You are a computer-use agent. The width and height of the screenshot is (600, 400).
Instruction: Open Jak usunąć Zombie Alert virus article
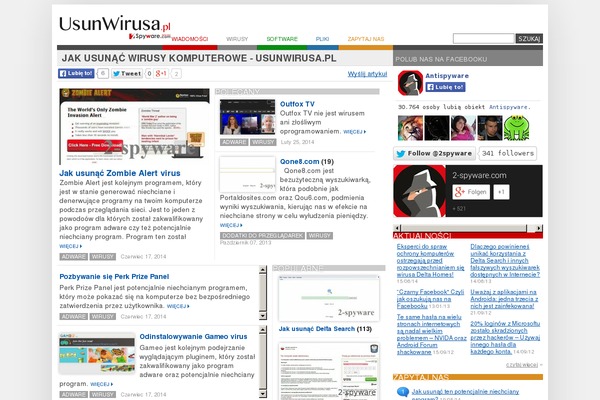120,173
